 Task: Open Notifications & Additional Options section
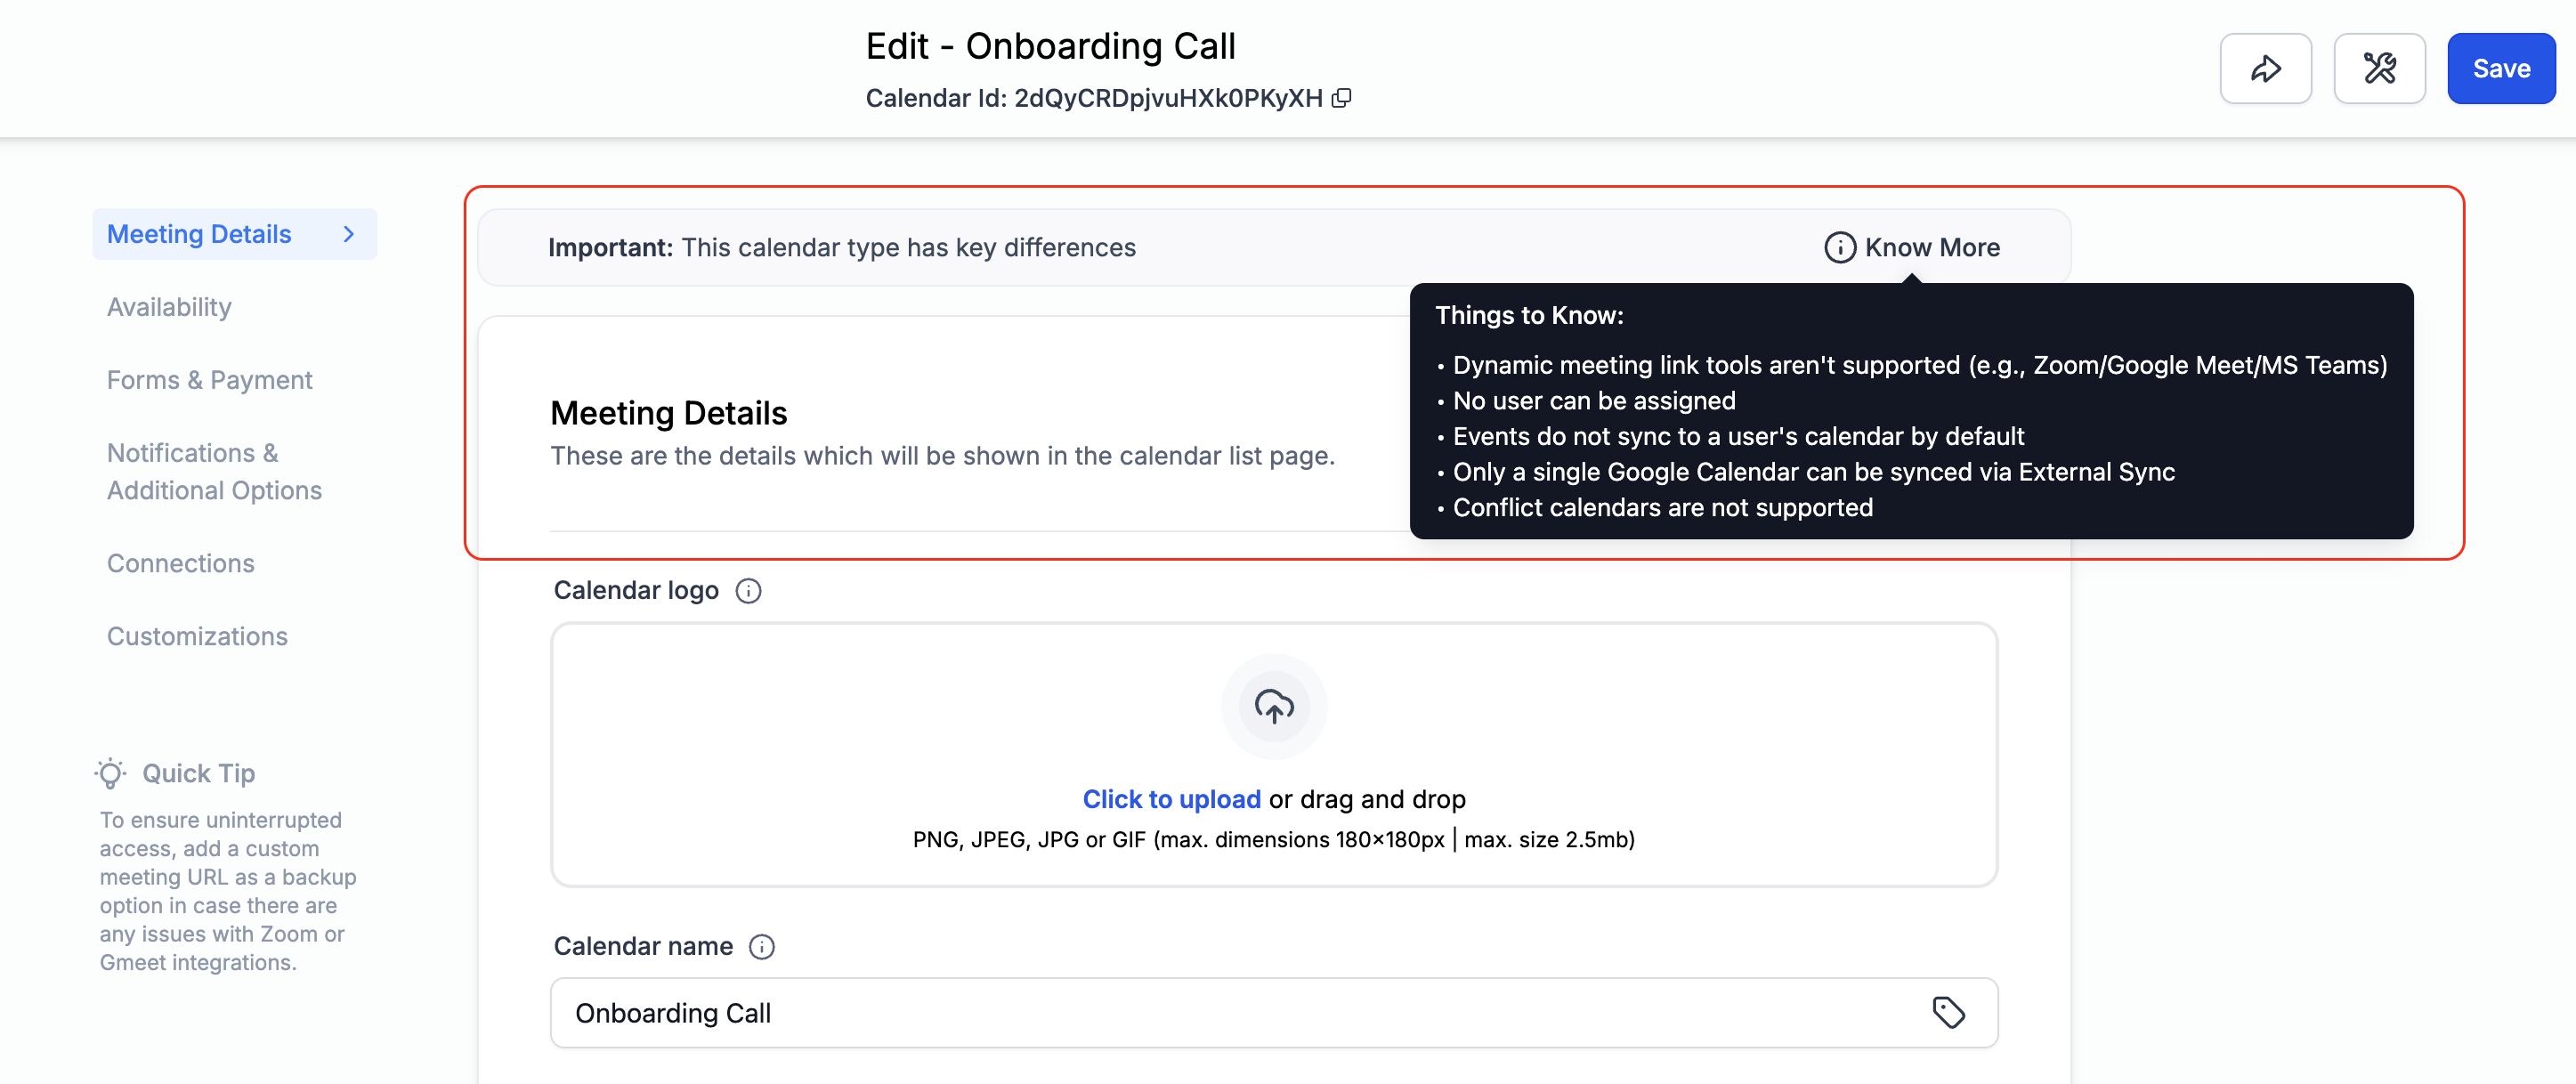pos(214,472)
